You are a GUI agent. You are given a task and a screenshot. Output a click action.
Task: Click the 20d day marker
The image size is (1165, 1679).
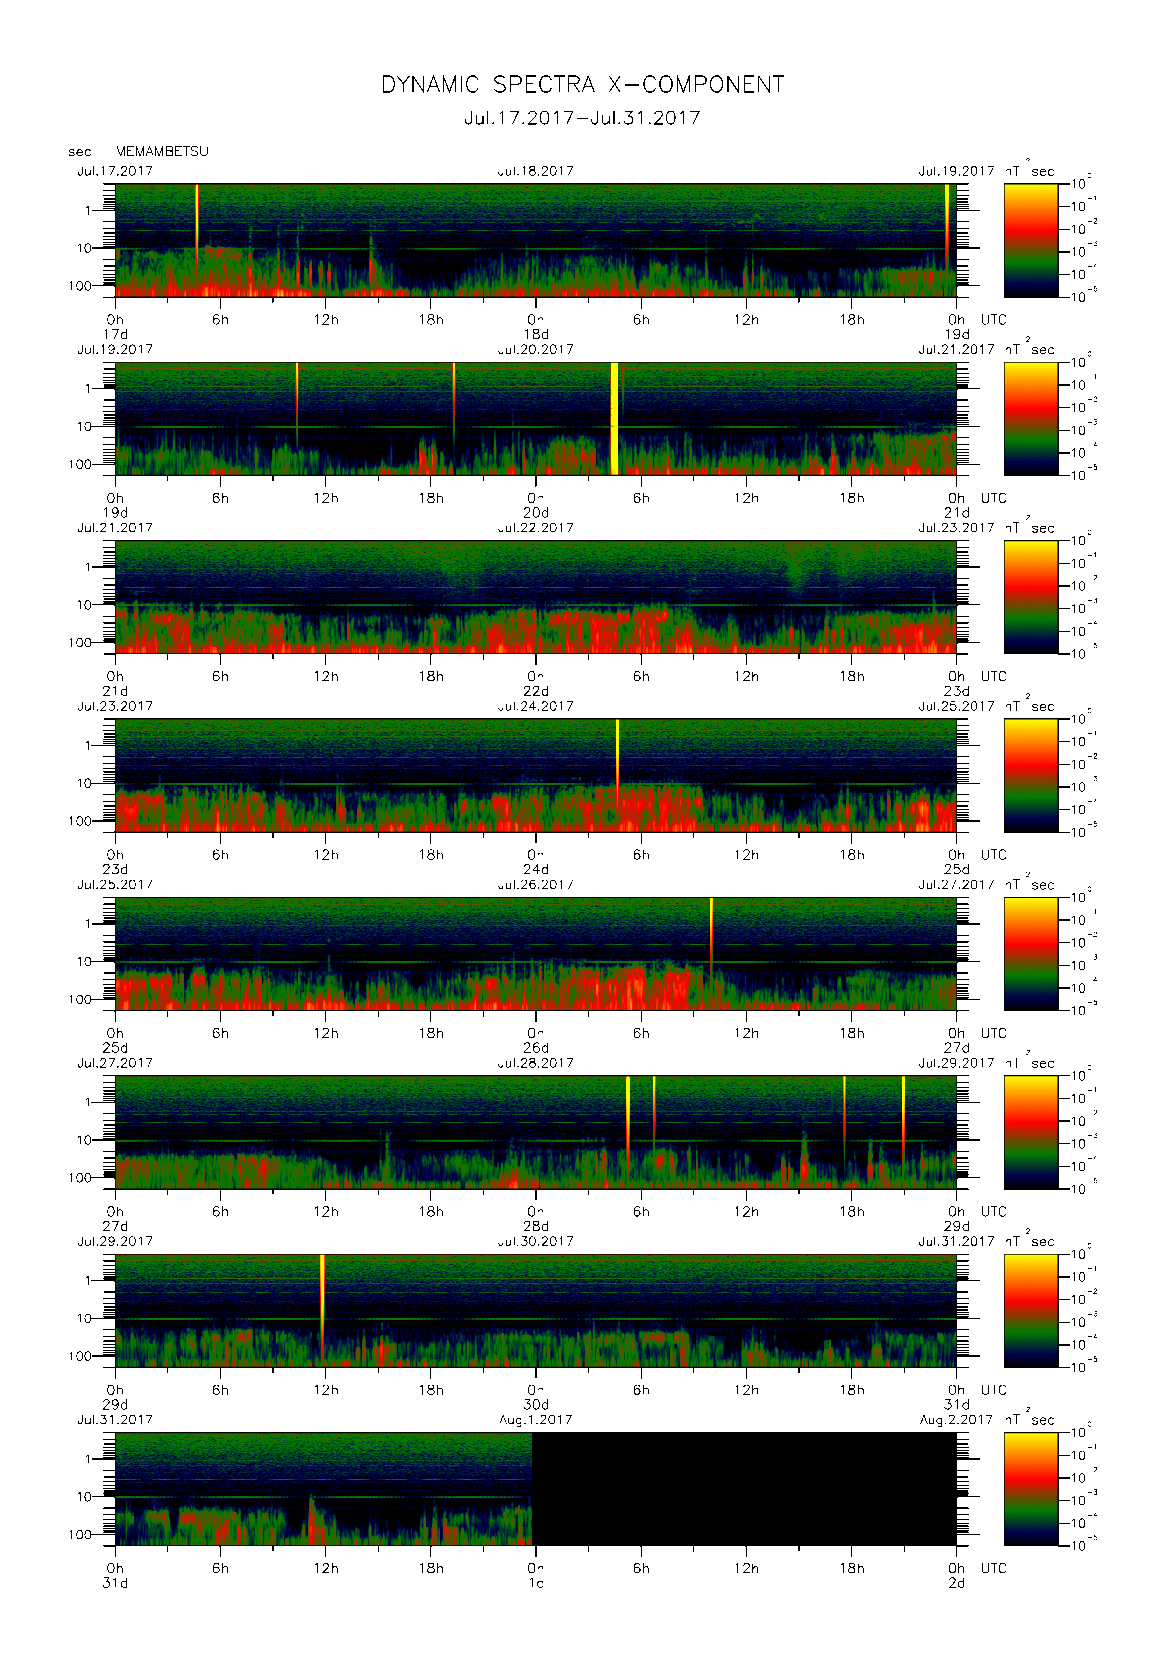click(536, 513)
